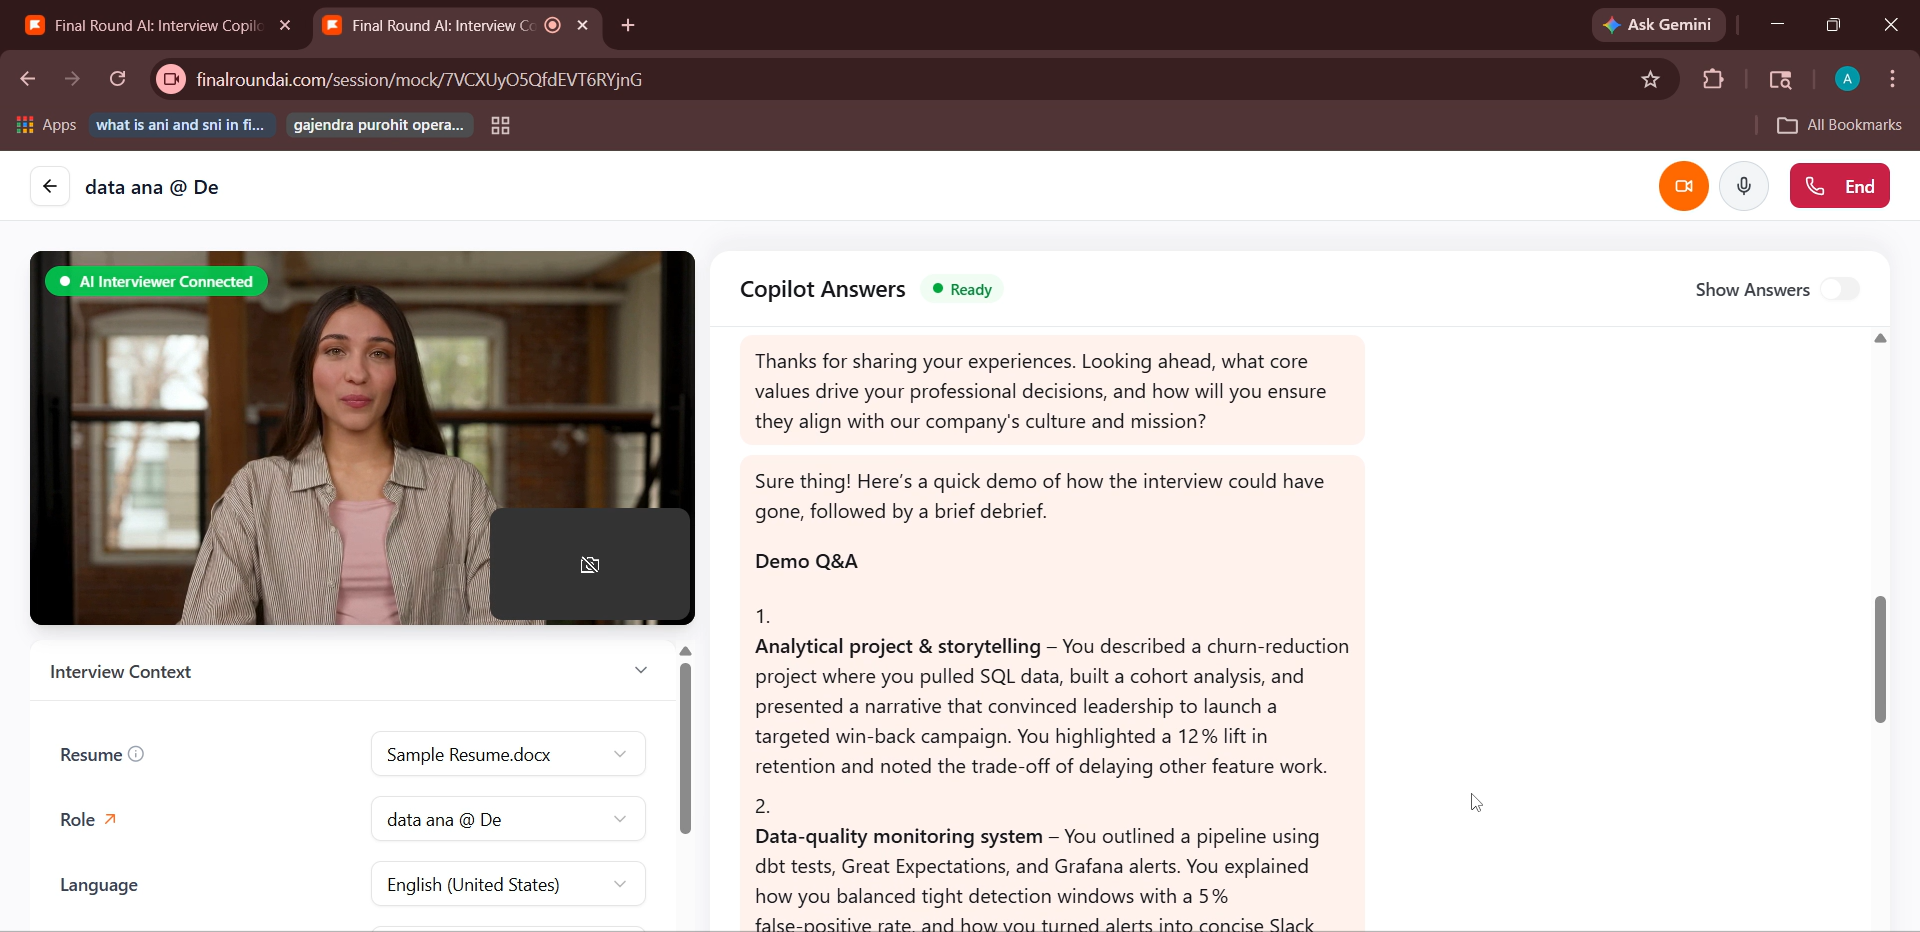This screenshot has height=932, width=1920.
Task: Click the session title 'data ana @ De'
Action: 152,187
